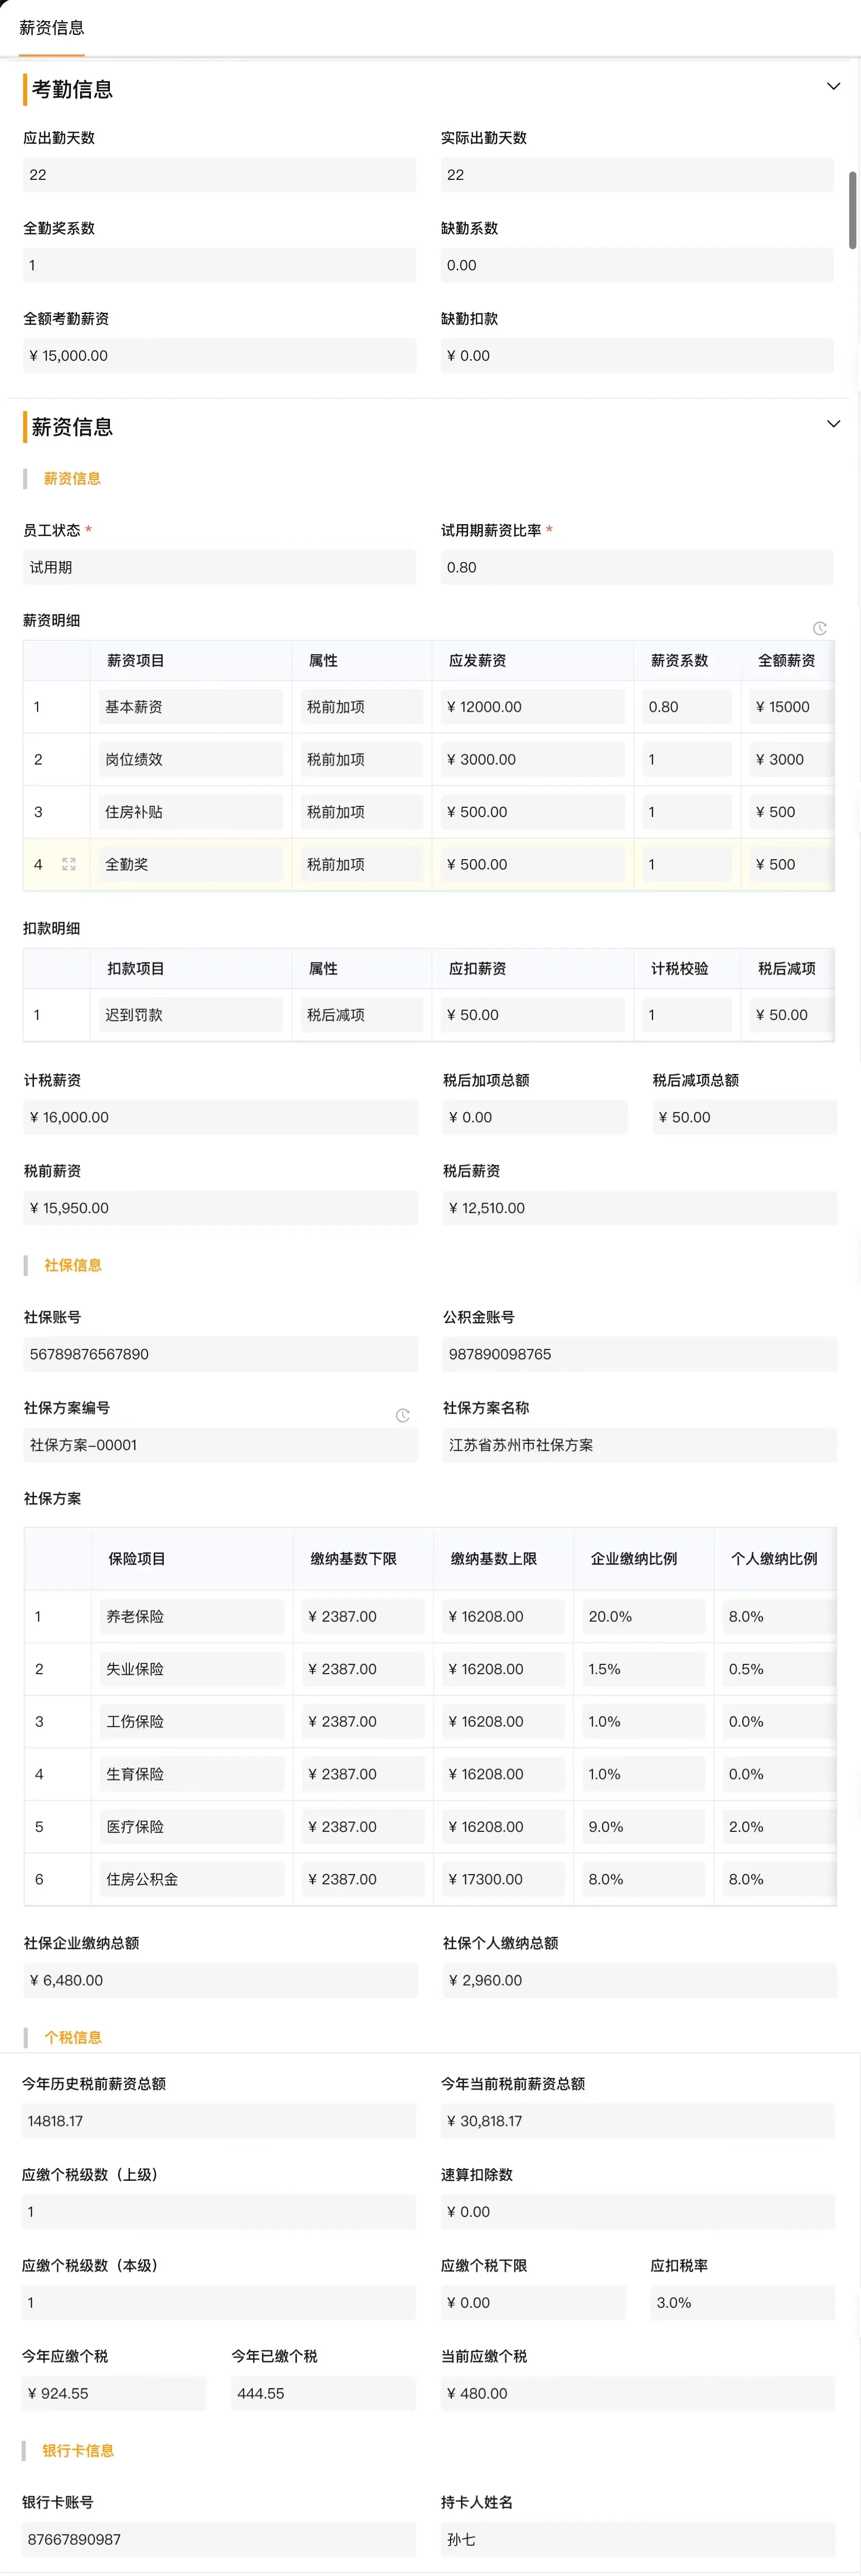Screen dimensions: 861x2576
Task: Click the 实际出勤天数 field
Action: click(x=637, y=175)
